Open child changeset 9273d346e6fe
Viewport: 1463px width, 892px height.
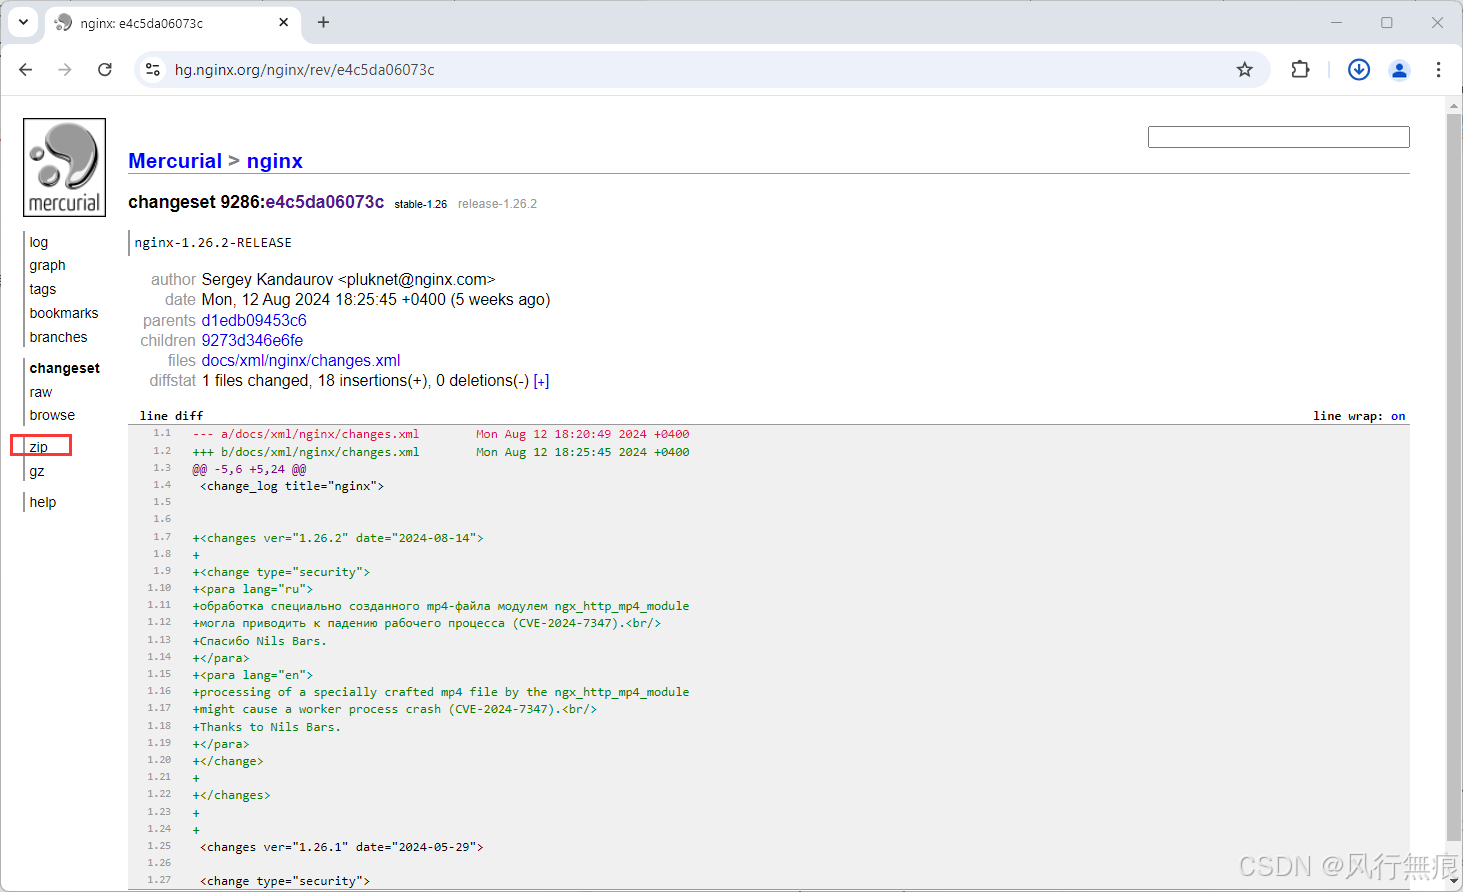click(x=252, y=340)
